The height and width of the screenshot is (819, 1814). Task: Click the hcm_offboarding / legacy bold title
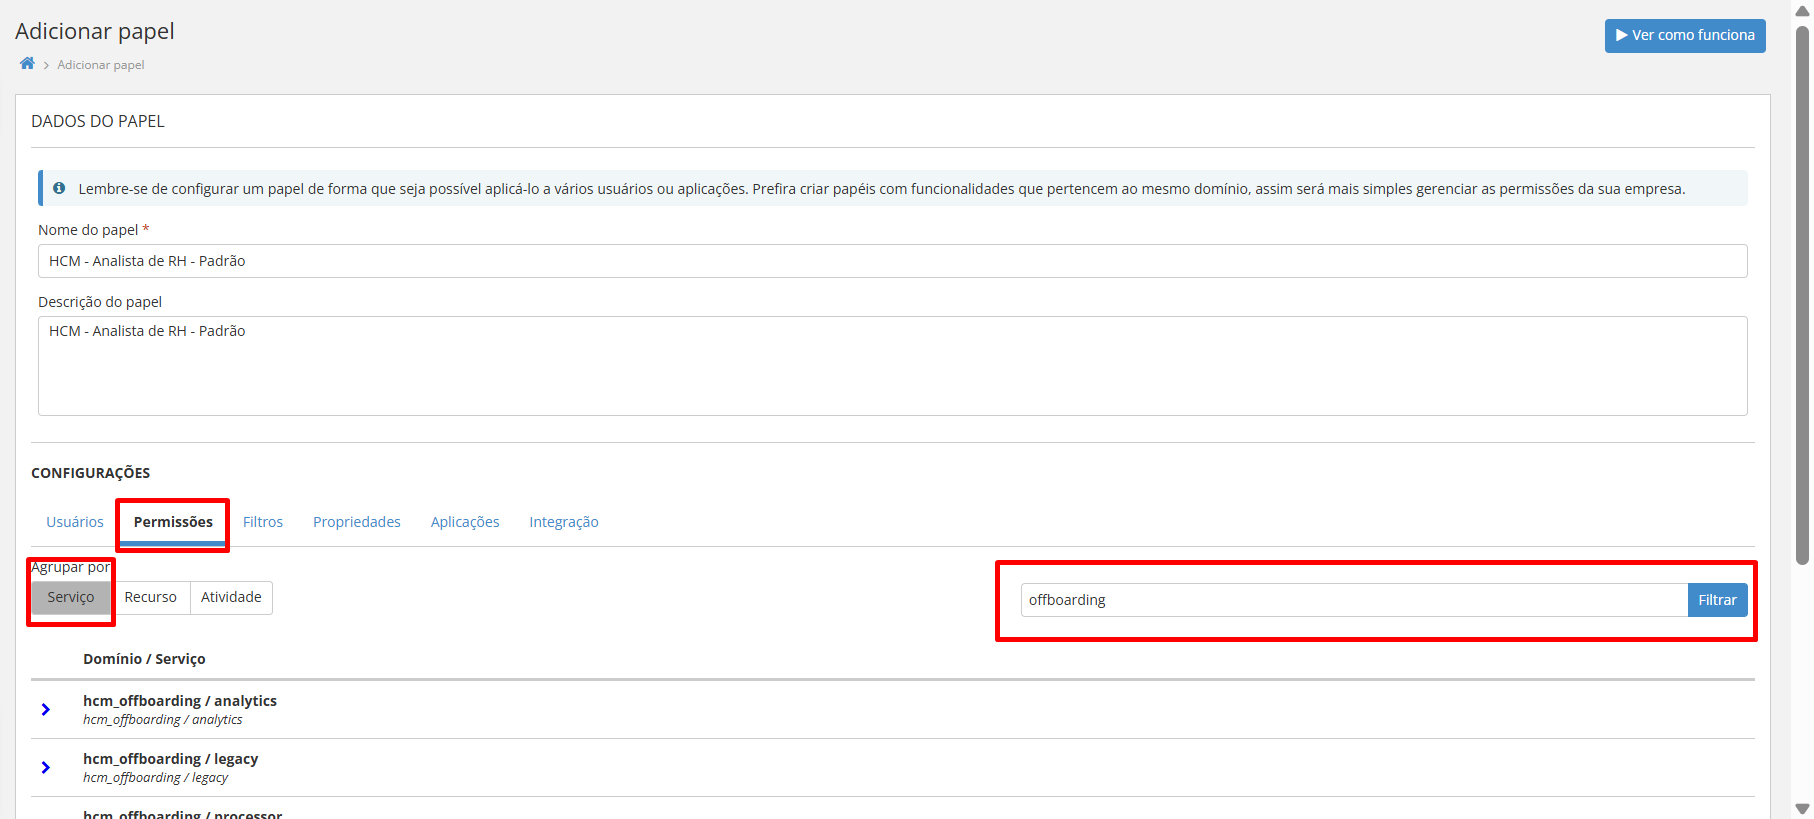(171, 759)
